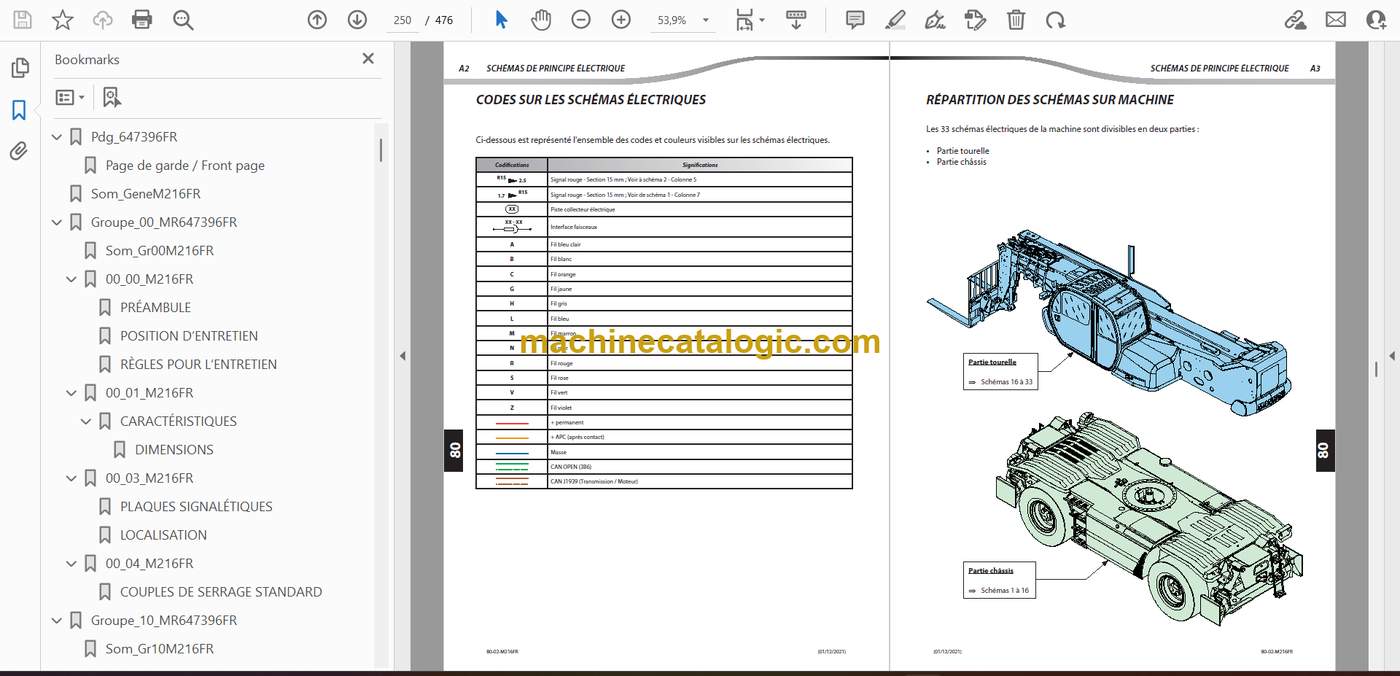Collapse the CARACTÉRISTIQUES bookmark node

86,421
